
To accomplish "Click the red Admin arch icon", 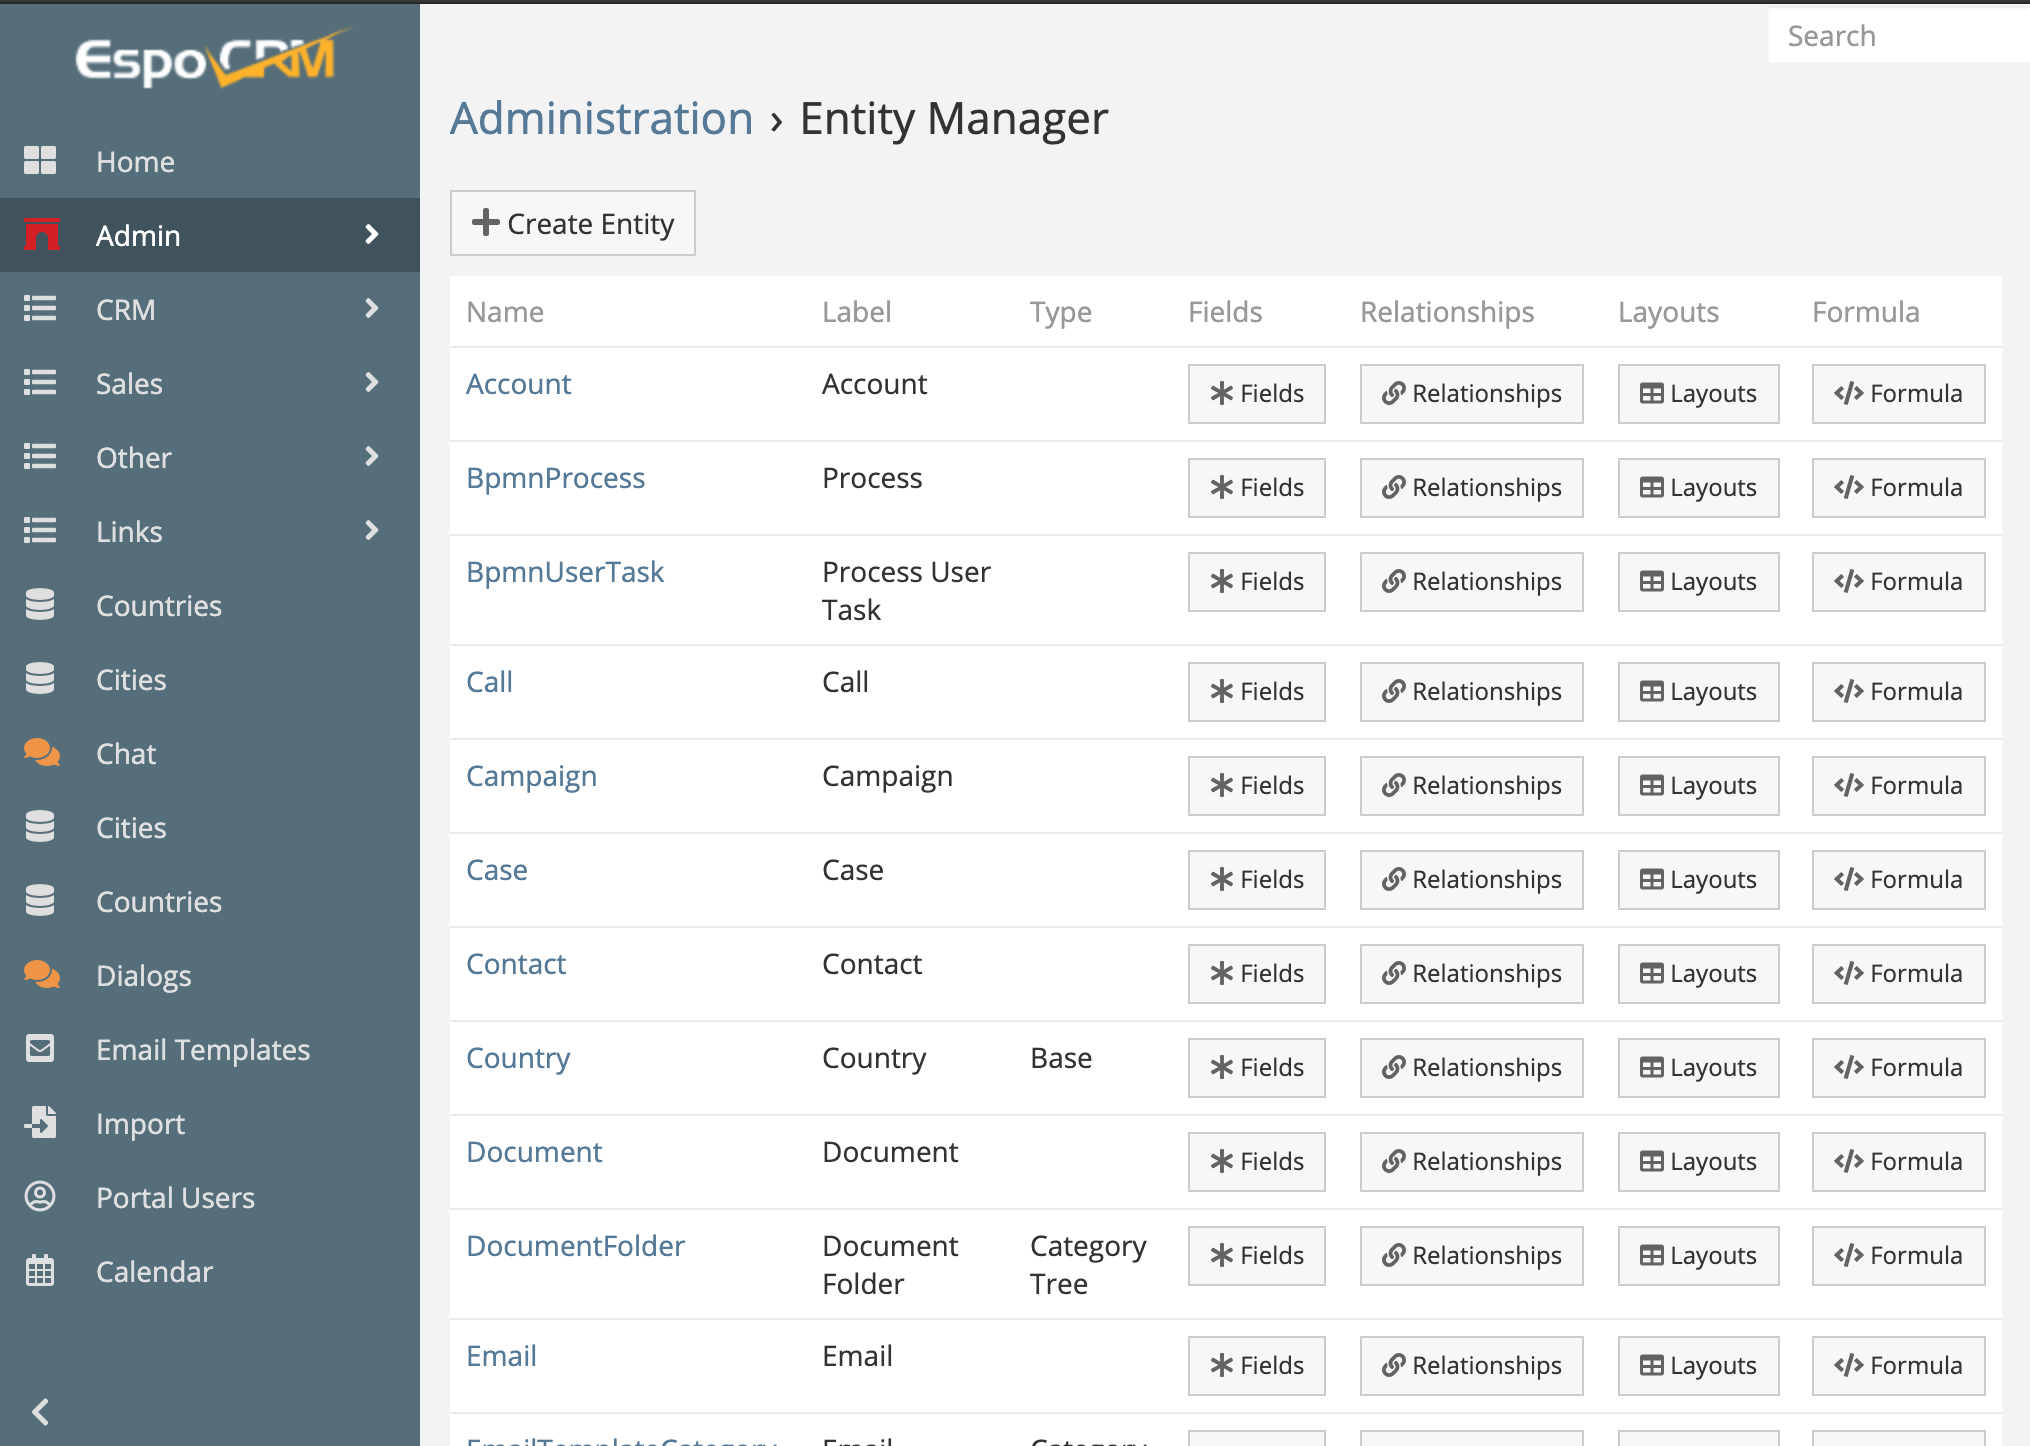I will point(40,235).
